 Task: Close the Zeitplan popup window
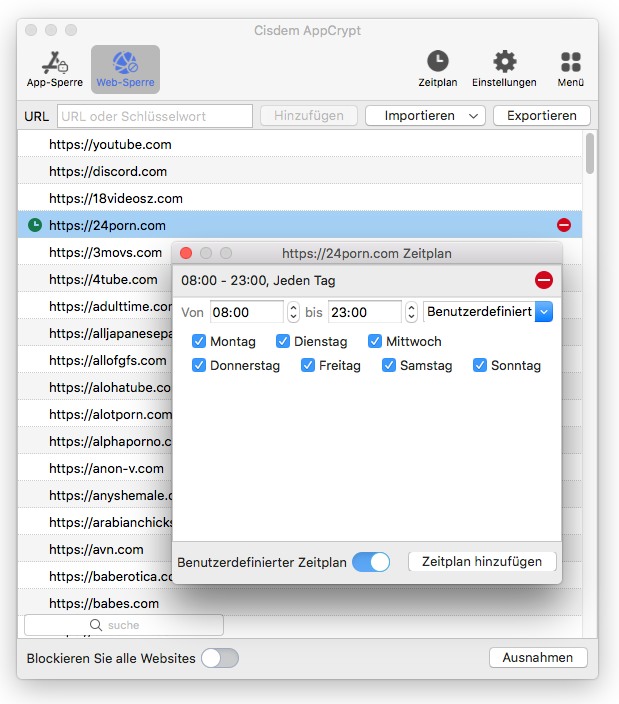186,253
